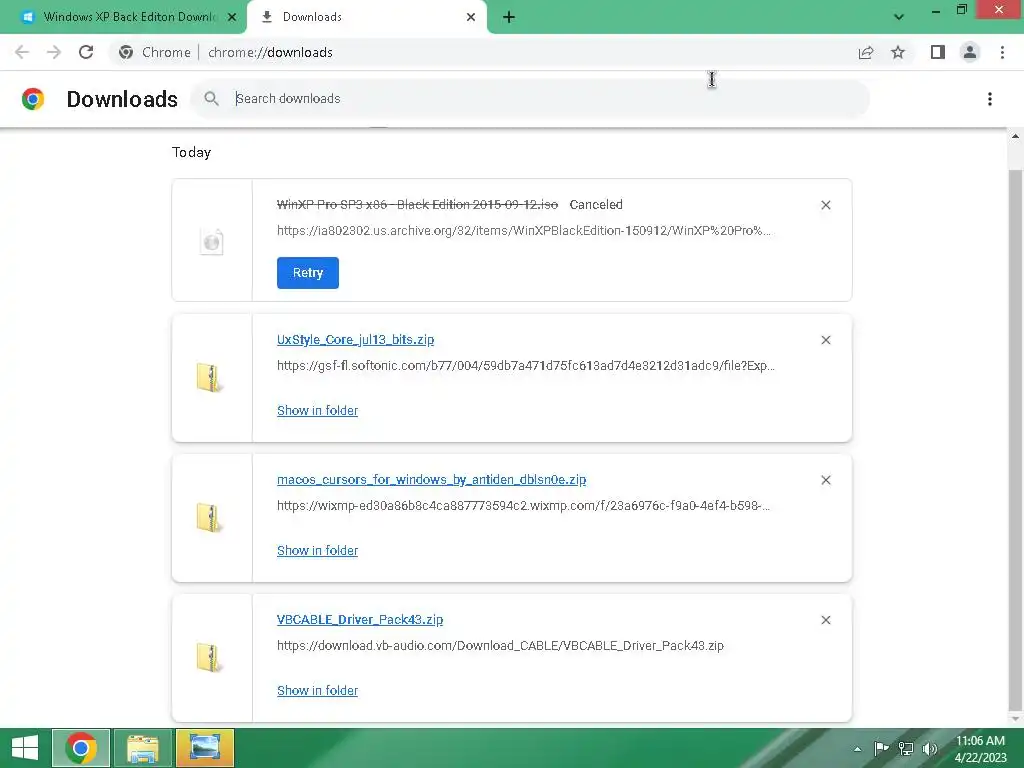Open the Chrome profile avatar menu

tap(970, 52)
